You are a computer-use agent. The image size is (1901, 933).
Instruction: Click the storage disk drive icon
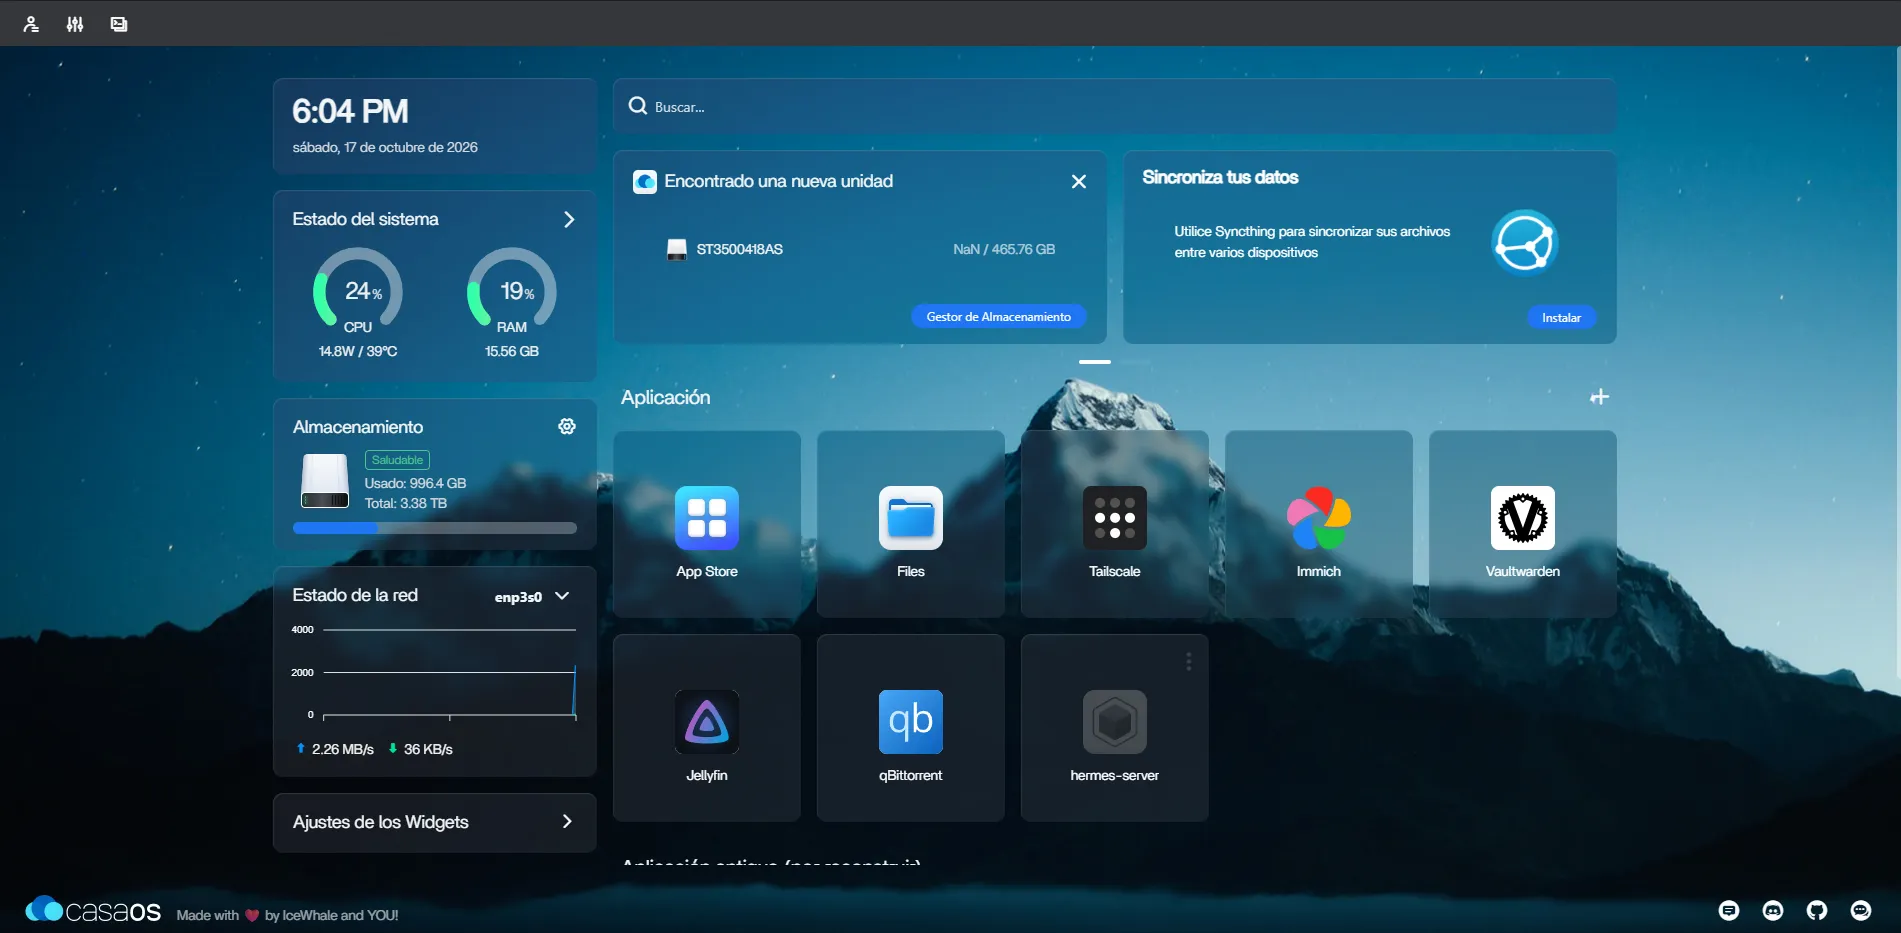tap(325, 481)
